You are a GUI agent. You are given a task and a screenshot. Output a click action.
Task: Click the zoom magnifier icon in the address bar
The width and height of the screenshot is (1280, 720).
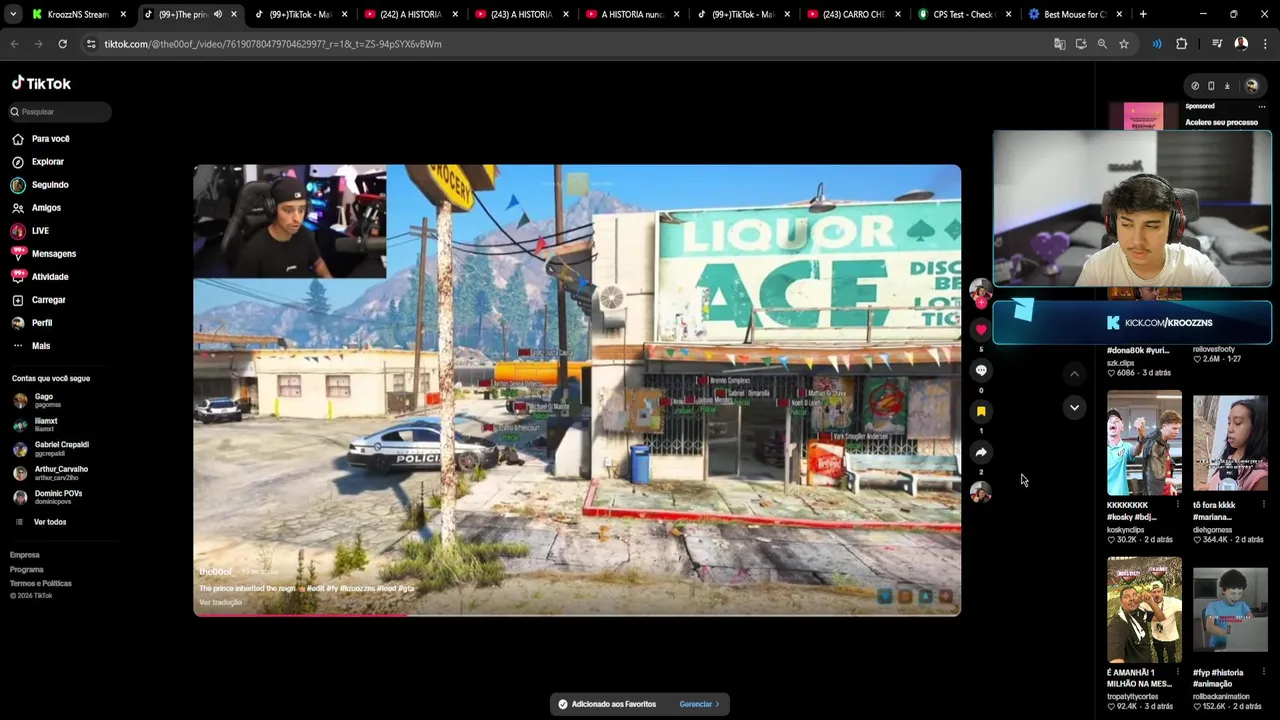tap(1102, 44)
